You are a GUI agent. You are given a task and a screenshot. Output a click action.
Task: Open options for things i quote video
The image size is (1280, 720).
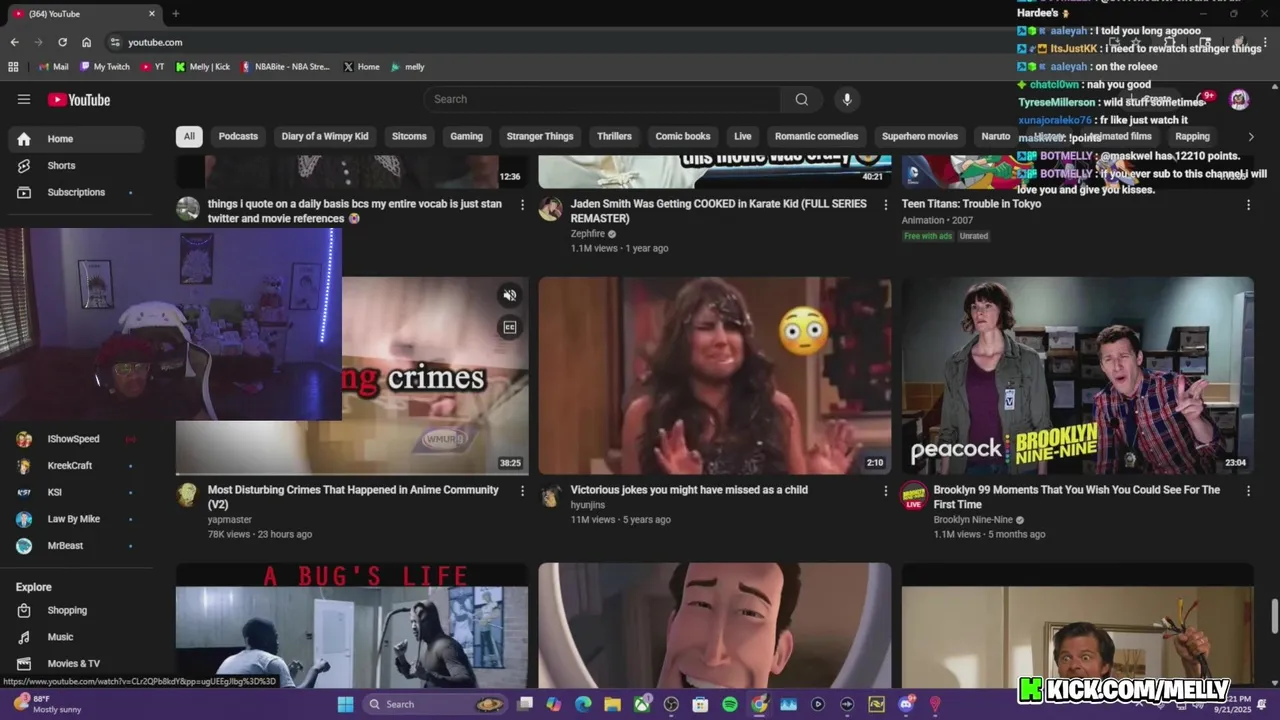(x=522, y=204)
